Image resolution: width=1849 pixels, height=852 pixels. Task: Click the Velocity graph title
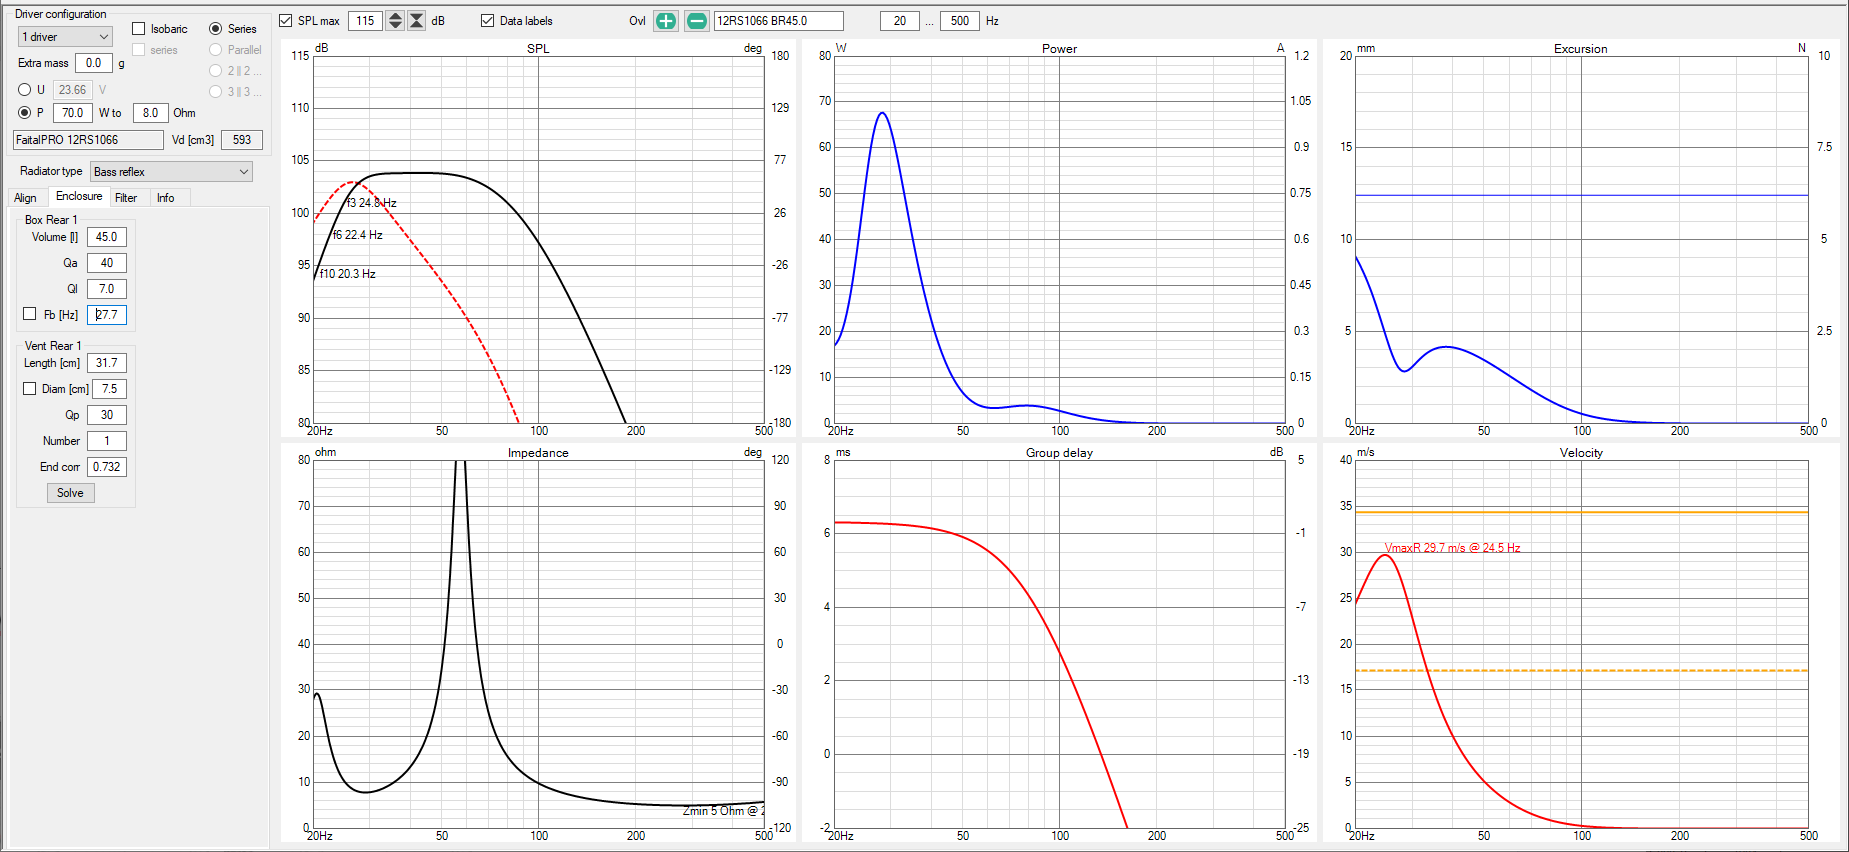click(1581, 453)
